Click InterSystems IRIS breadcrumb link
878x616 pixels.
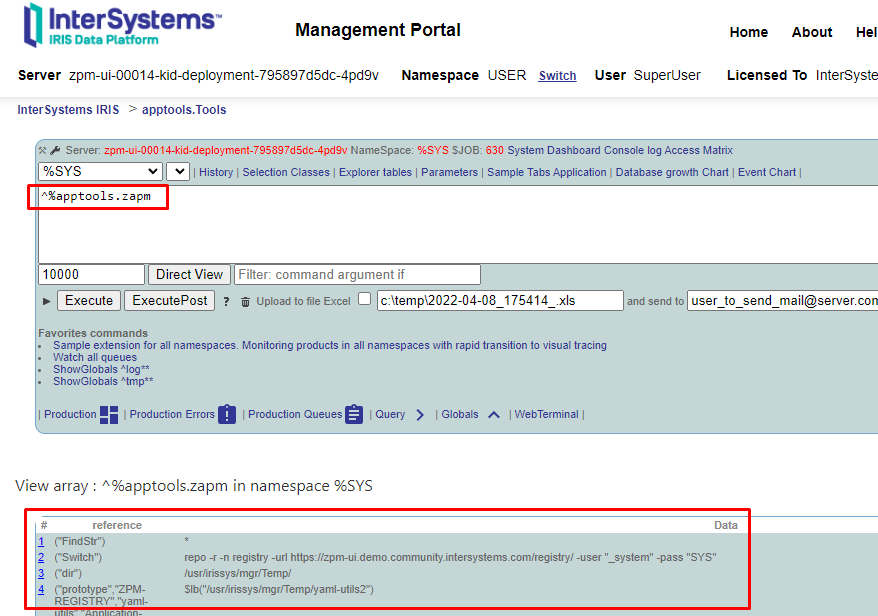[68, 110]
